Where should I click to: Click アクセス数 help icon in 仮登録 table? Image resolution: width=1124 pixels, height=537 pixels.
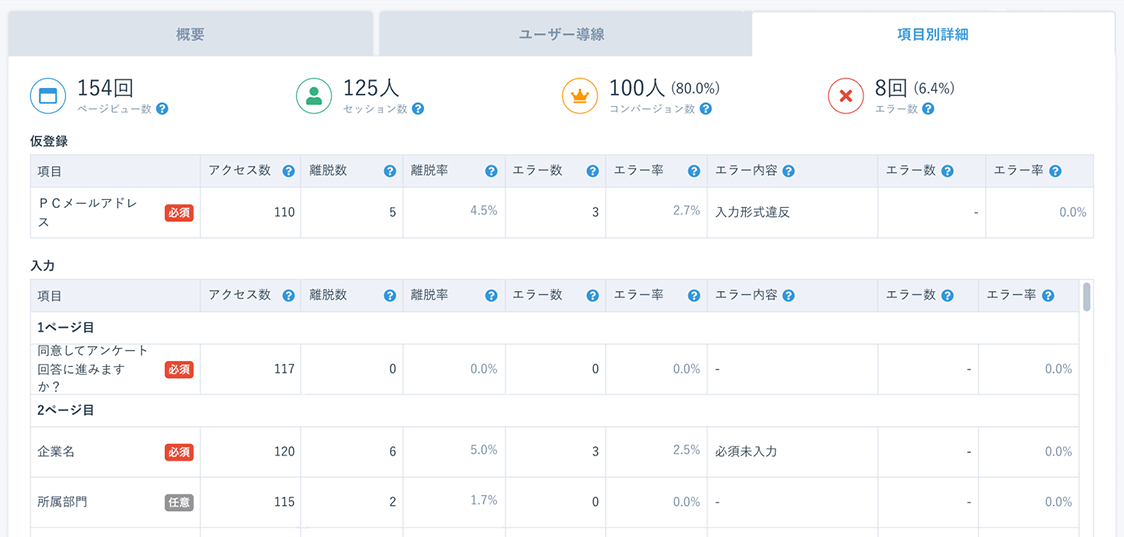288,171
